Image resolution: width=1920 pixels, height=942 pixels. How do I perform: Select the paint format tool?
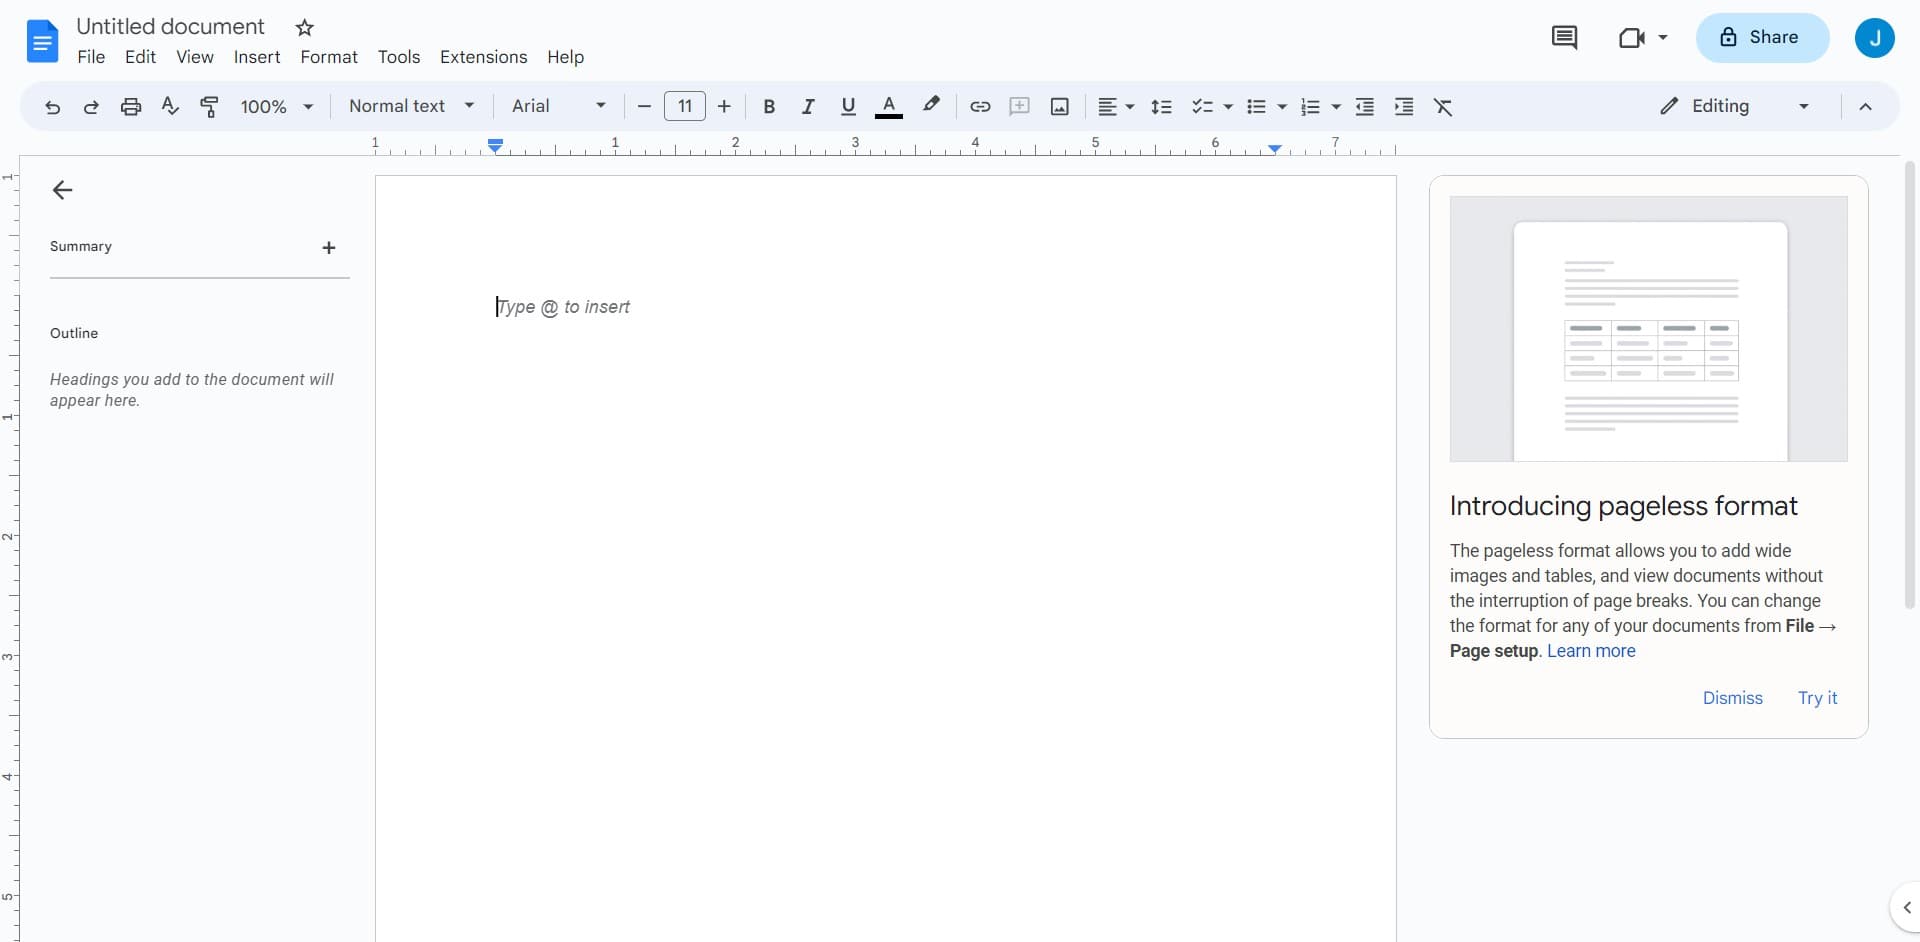(x=209, y=107)
